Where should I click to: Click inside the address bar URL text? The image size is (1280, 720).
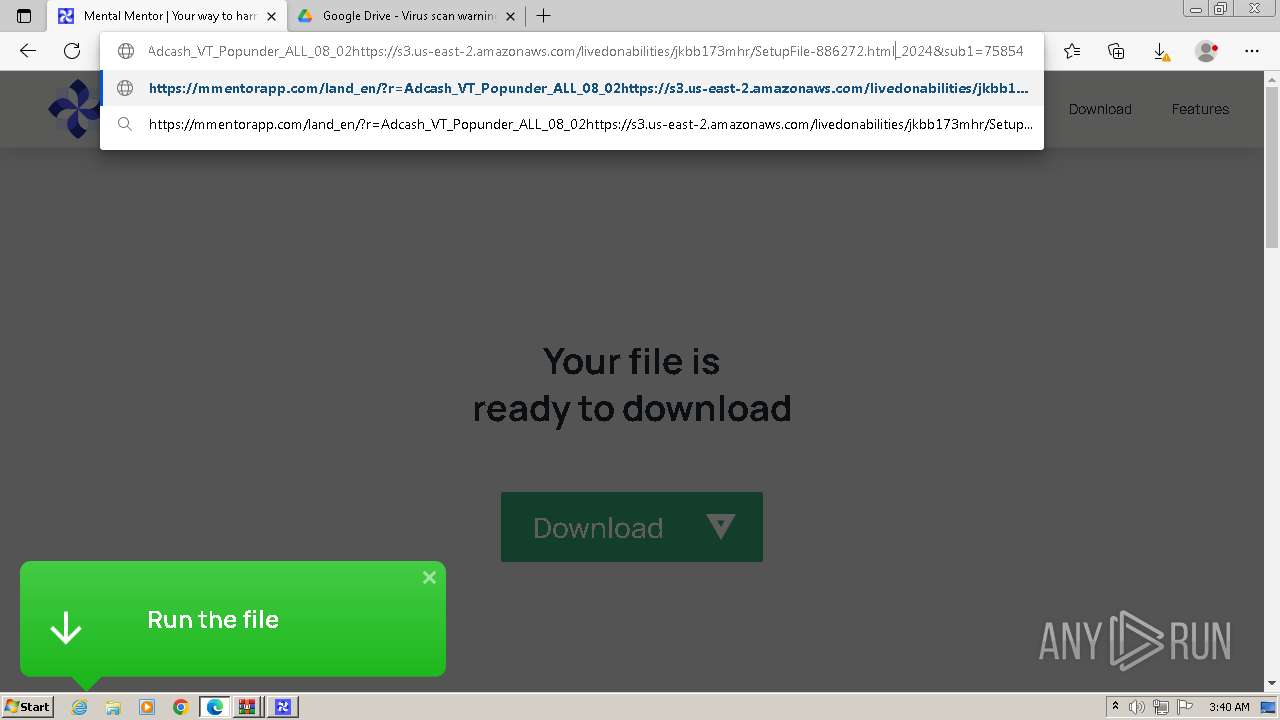click(x=585, y=51)
